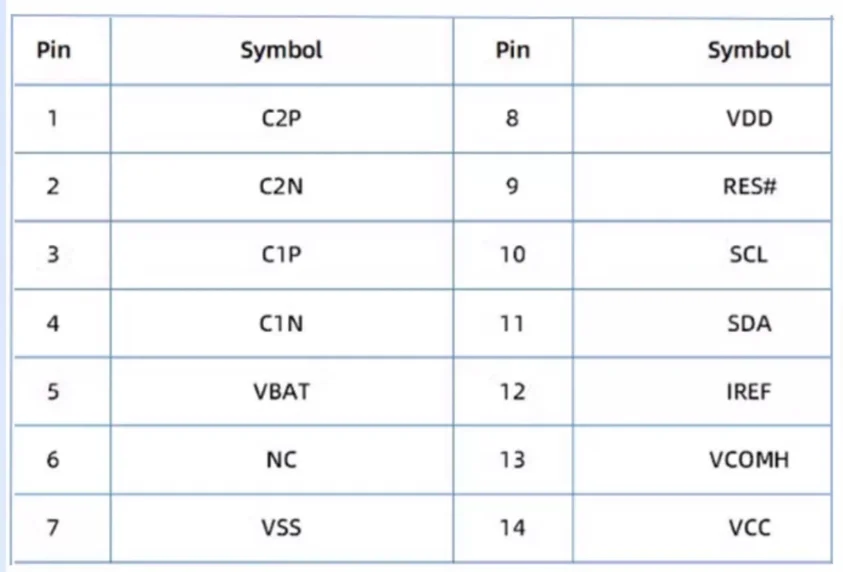Image resolution: width=843 pixels, height=572 pixels.
Task: Select the C2N symbol cell
Action: tap(282, 187)
